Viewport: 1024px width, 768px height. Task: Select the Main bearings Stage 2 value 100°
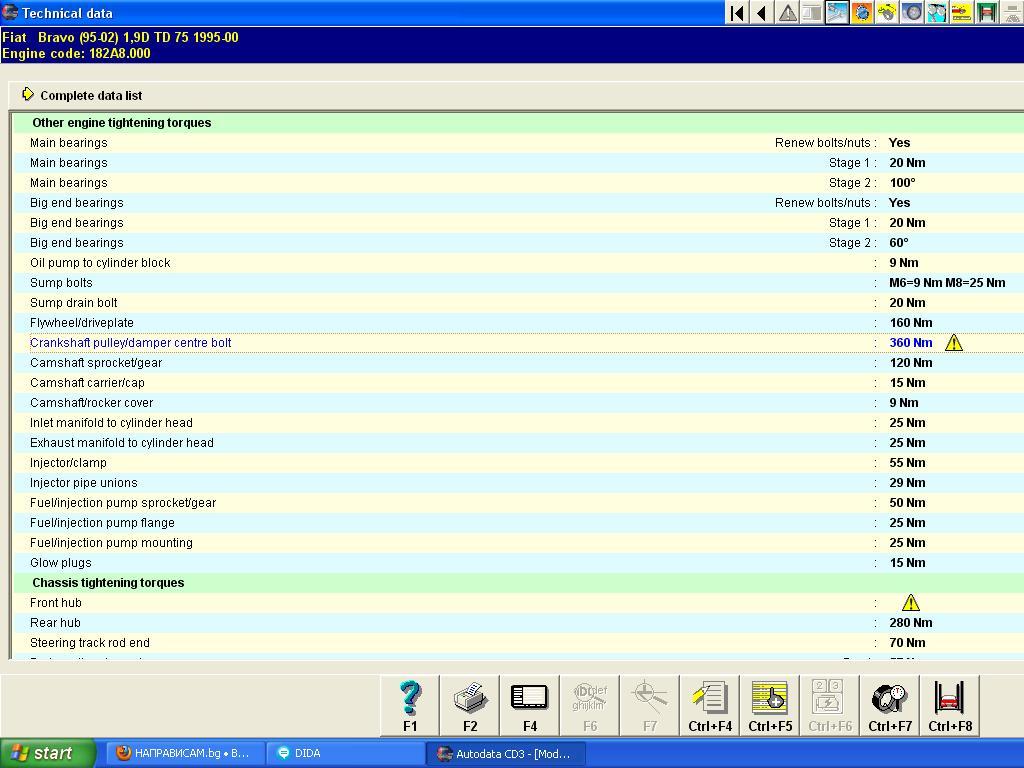[903, 183]
